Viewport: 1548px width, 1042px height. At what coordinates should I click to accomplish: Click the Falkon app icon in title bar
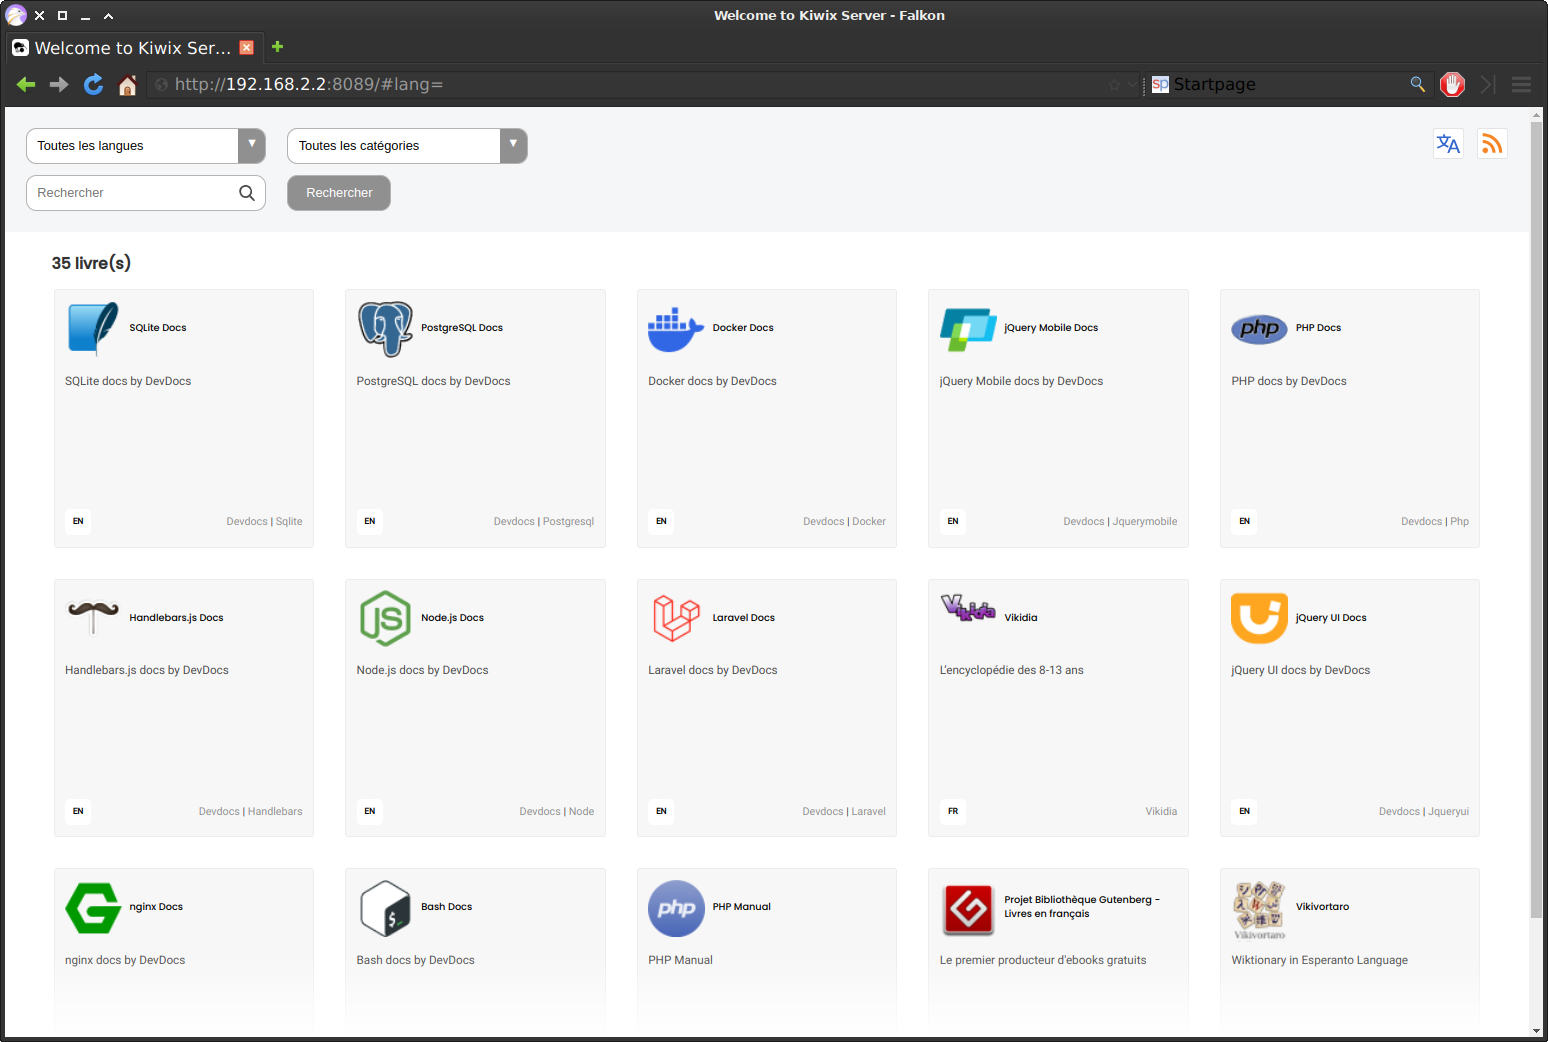[x=15, y=15]
